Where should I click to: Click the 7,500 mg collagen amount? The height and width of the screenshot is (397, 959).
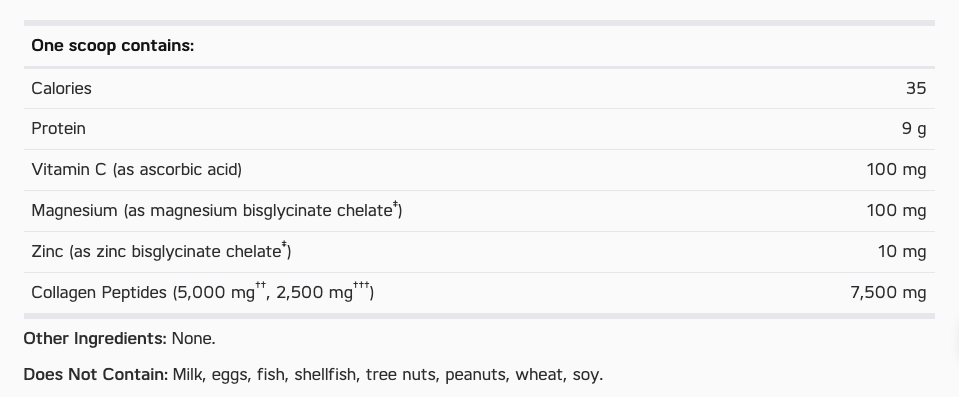888,292
